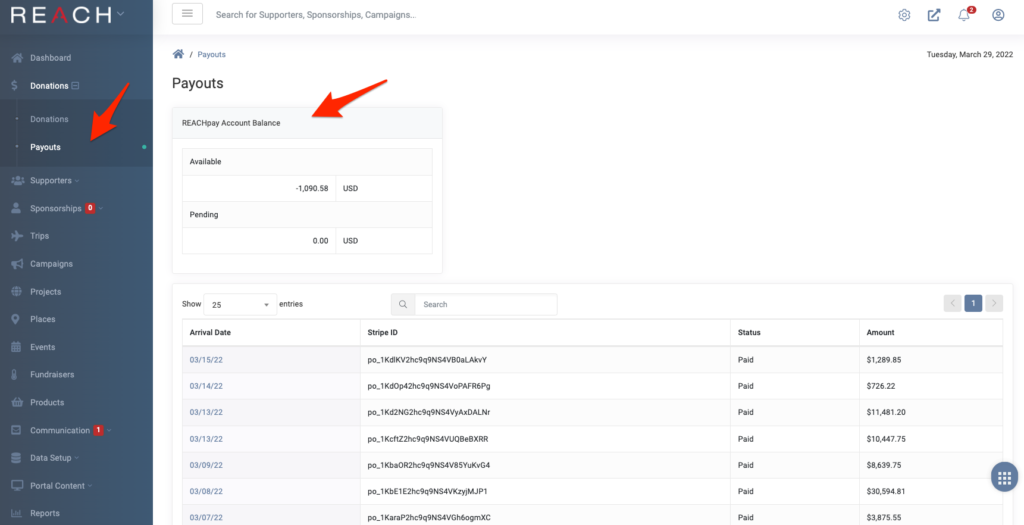Select Campaigns in the sidebar
Image resolution: width=1024 pixels, height=525 pixels.
tap(51, 264)
